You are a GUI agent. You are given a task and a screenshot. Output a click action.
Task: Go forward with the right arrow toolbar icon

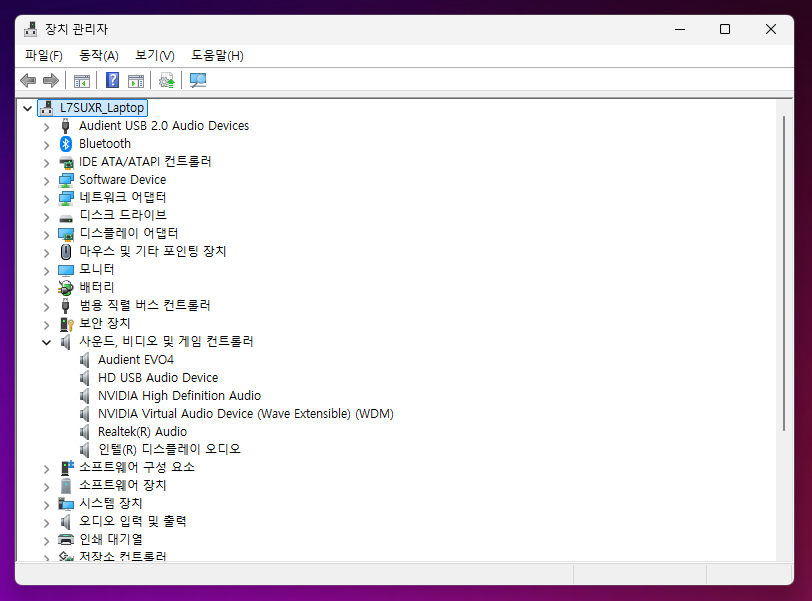[x=51, y=80]
